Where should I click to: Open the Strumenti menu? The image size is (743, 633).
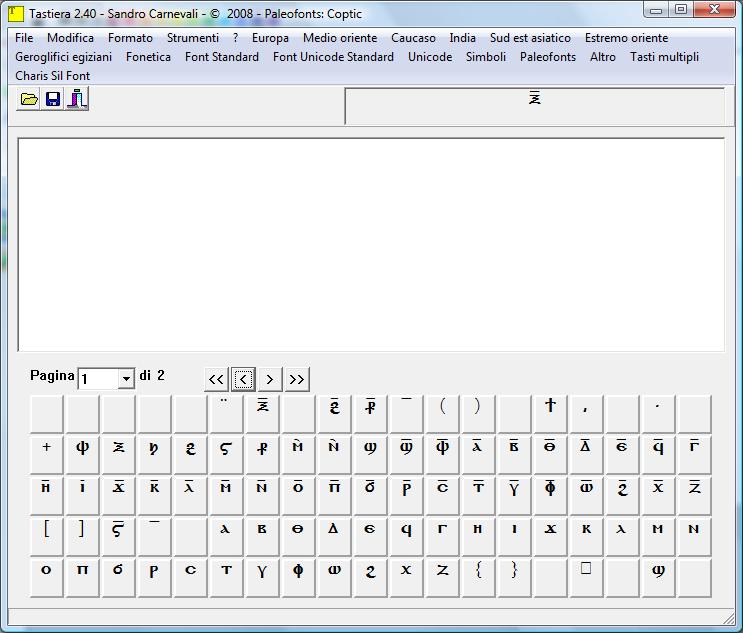193,38
